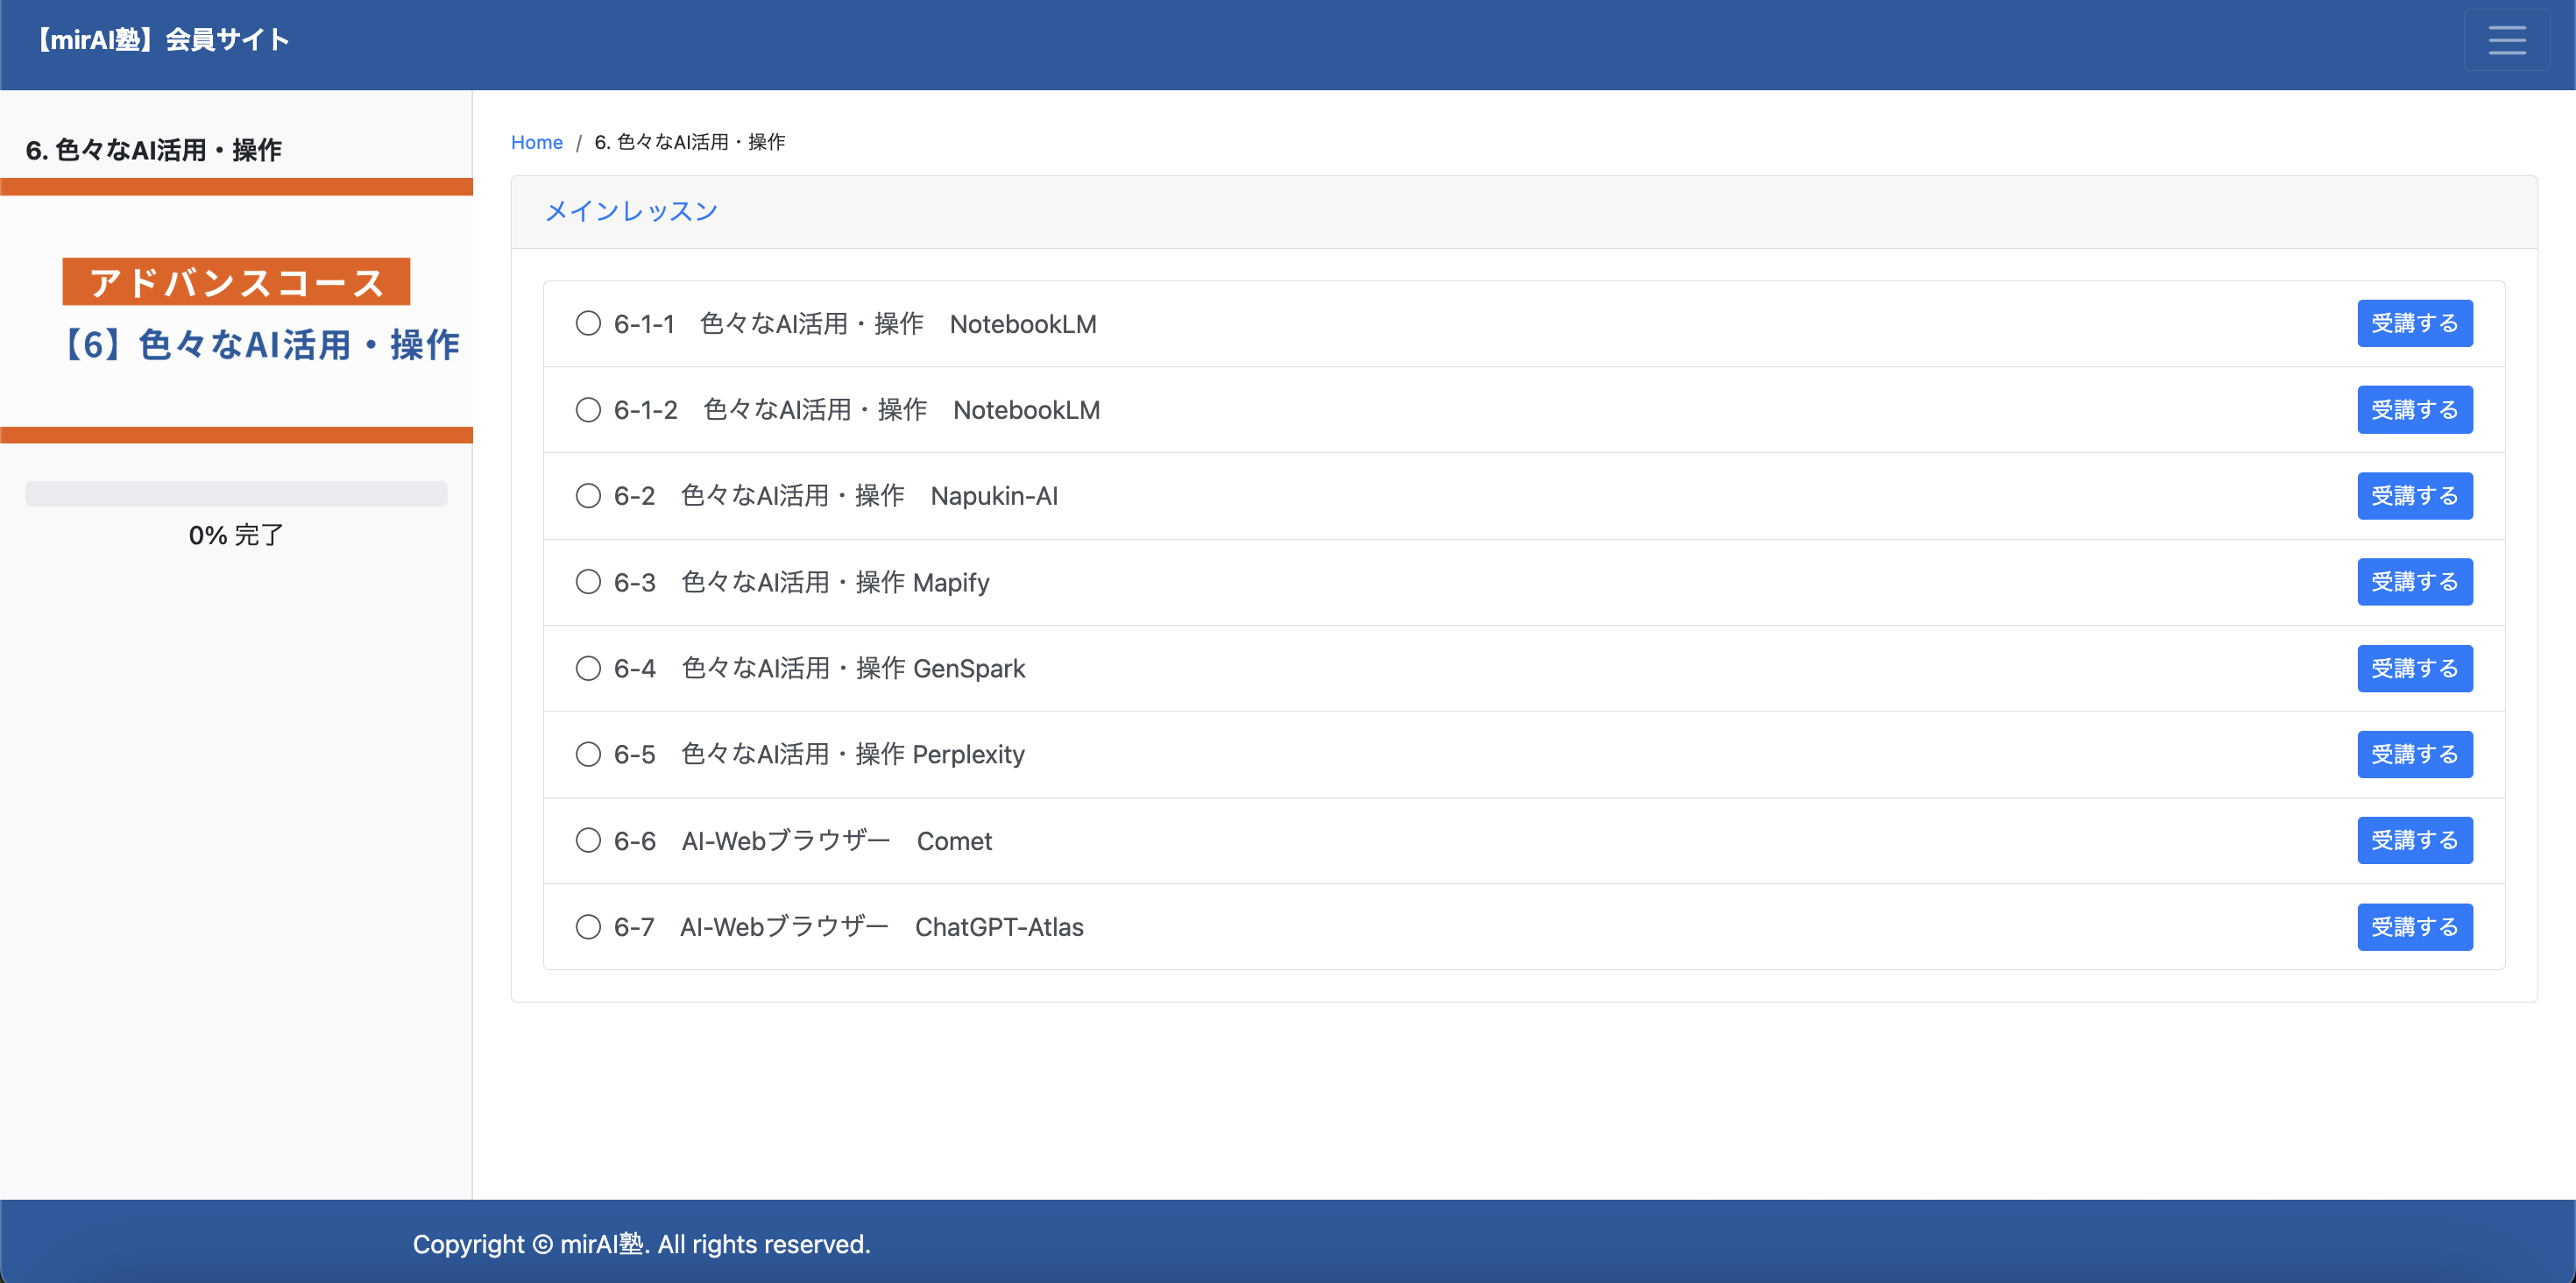The height and width of the screenshot is (1283, 2576).
Task: Check the circle beside 6-6 Comet
Action: point(587,840)
